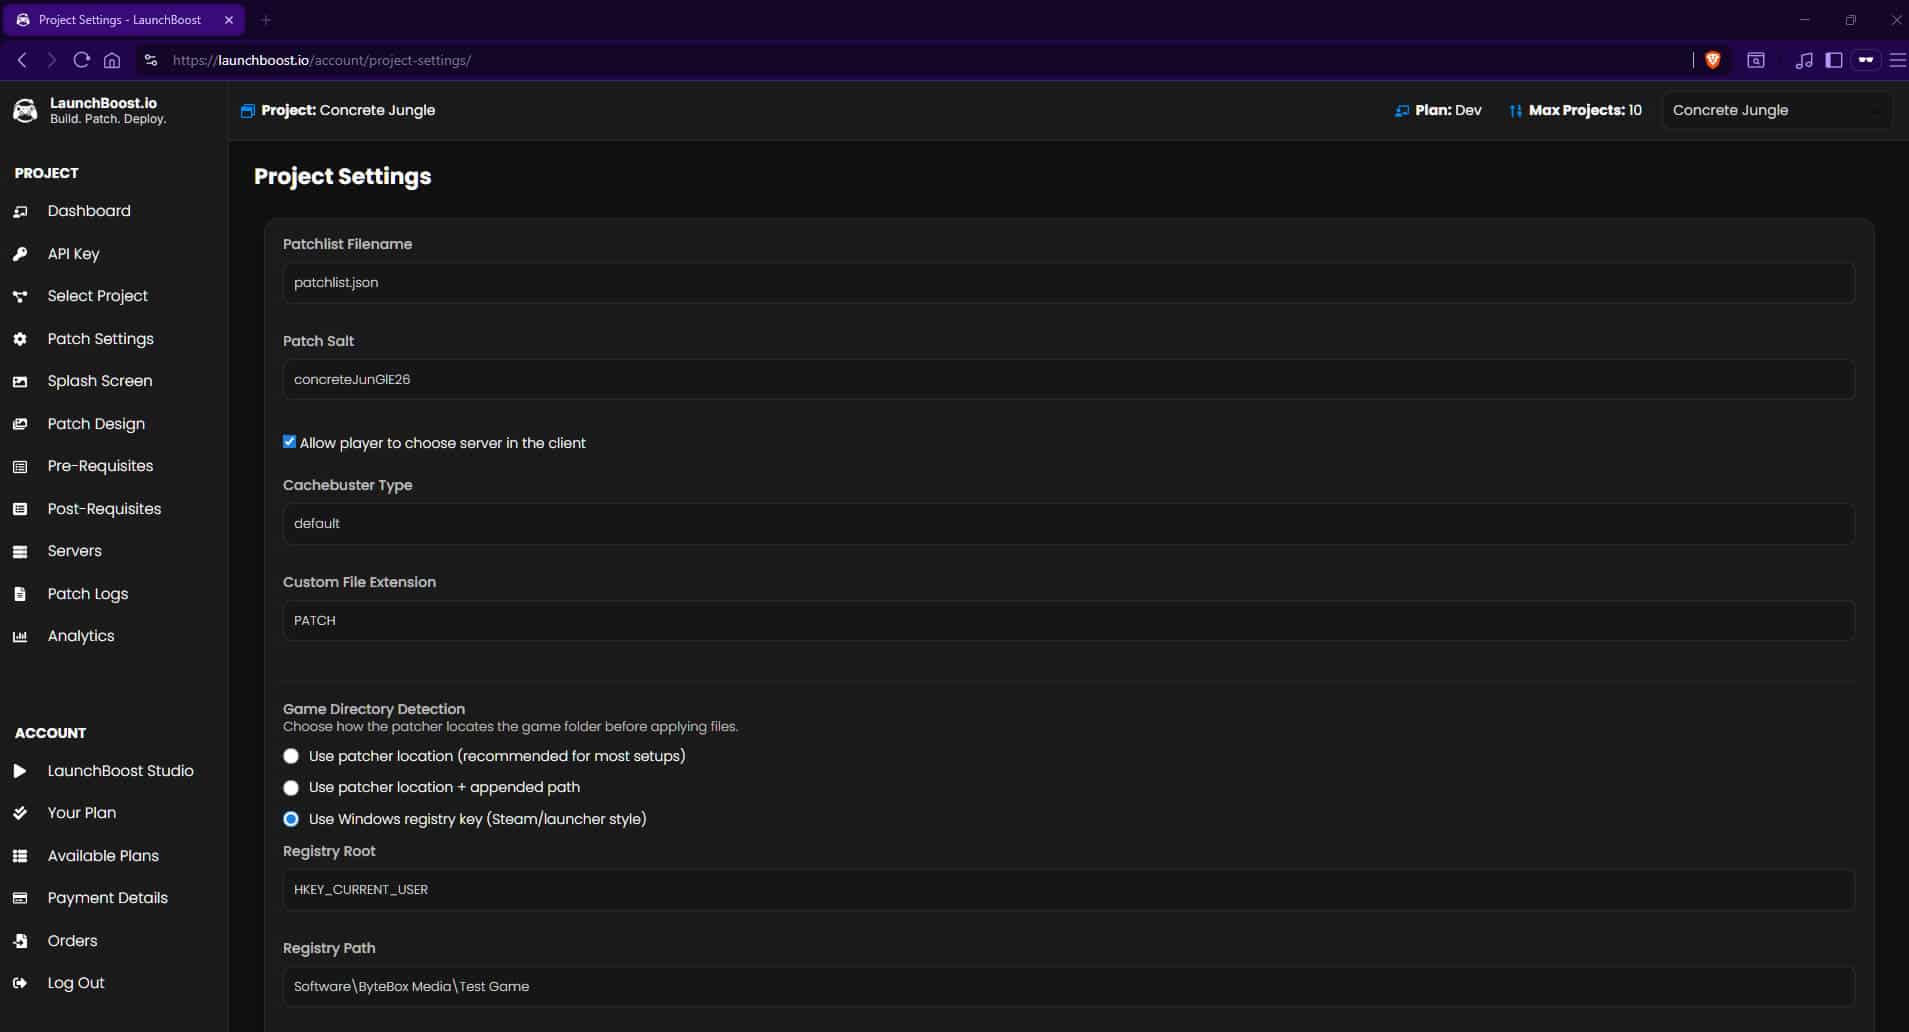Open the Available Plans link

pyautogui.click(x=103, y=856)
